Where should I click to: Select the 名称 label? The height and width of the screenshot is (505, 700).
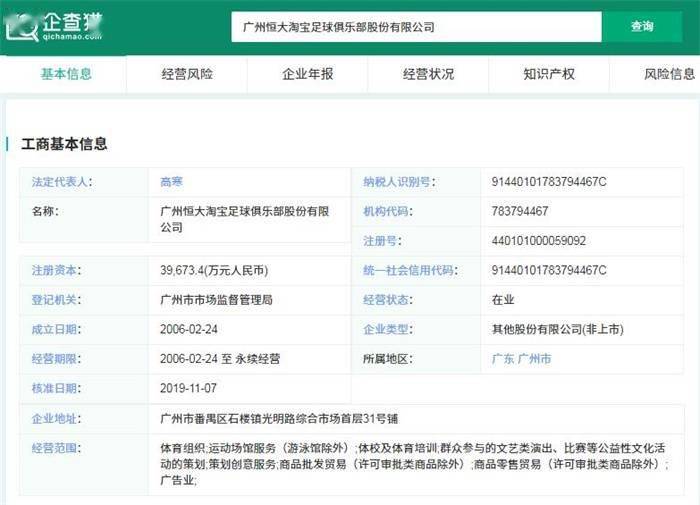(45, 211)
